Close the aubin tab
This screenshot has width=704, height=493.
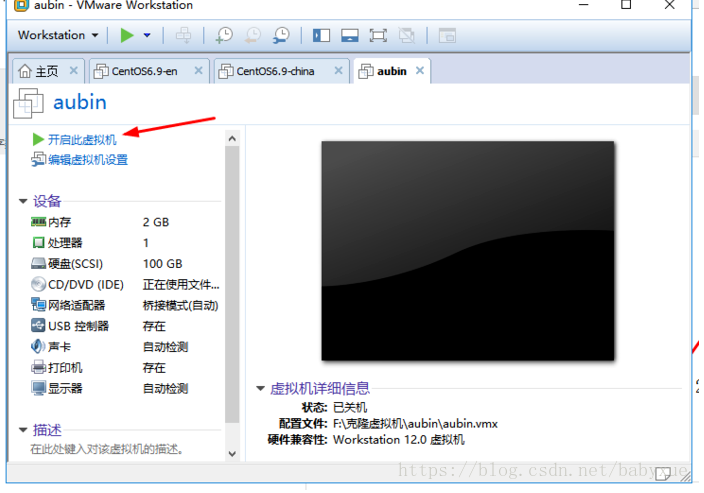(420, 70)
